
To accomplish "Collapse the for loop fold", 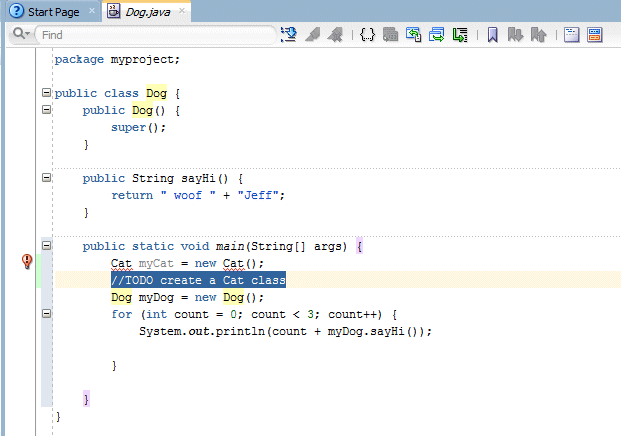I will coord(46,314).
